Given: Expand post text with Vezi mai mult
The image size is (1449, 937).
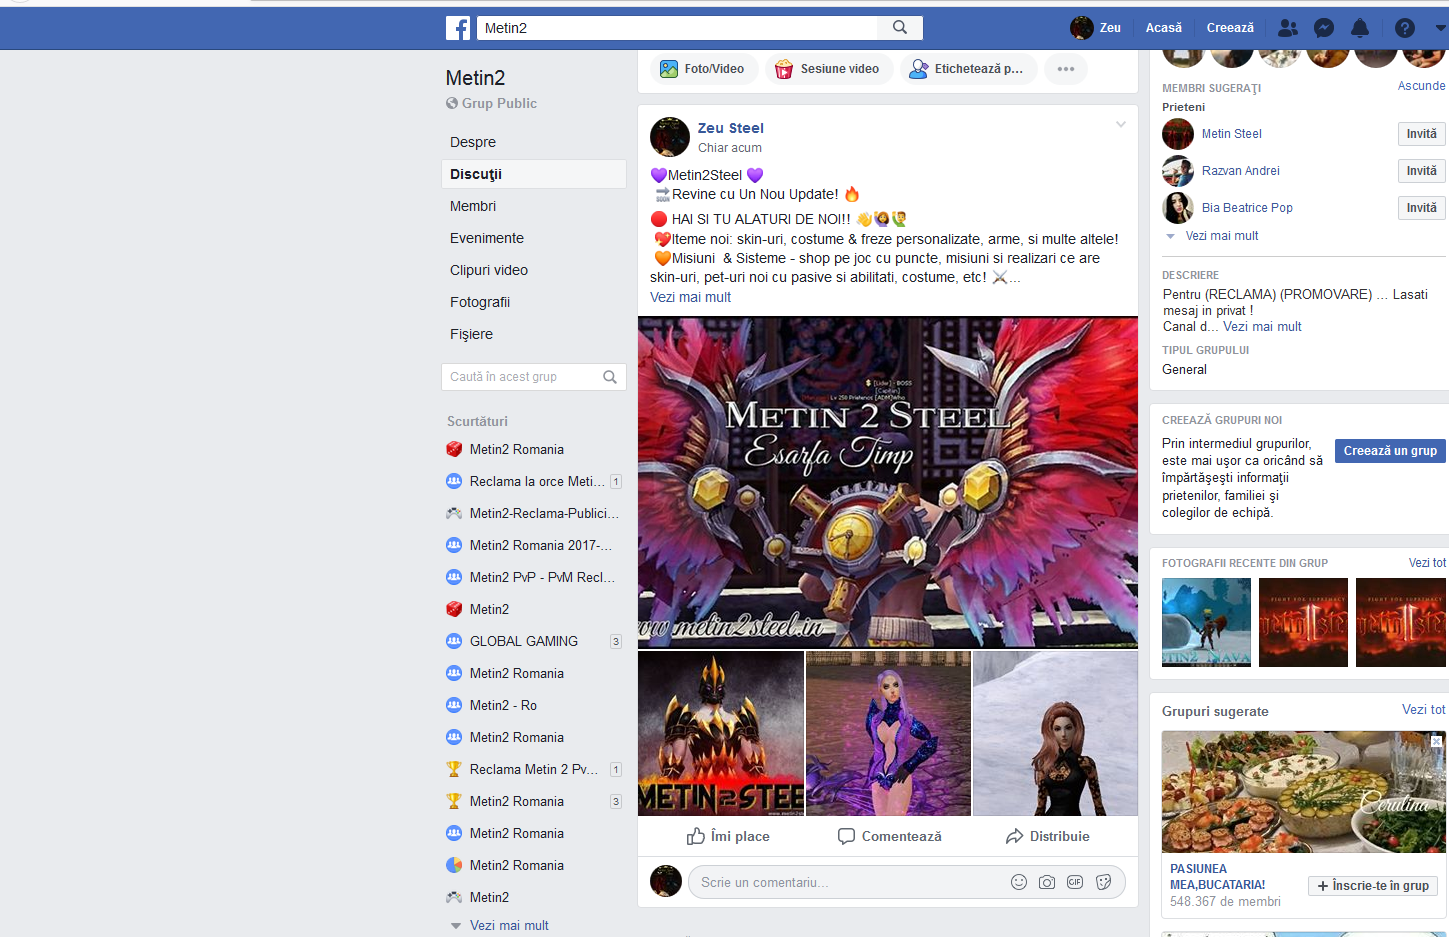Looking at the screenshot, I should pyautogui.click(x=690, y=297).
